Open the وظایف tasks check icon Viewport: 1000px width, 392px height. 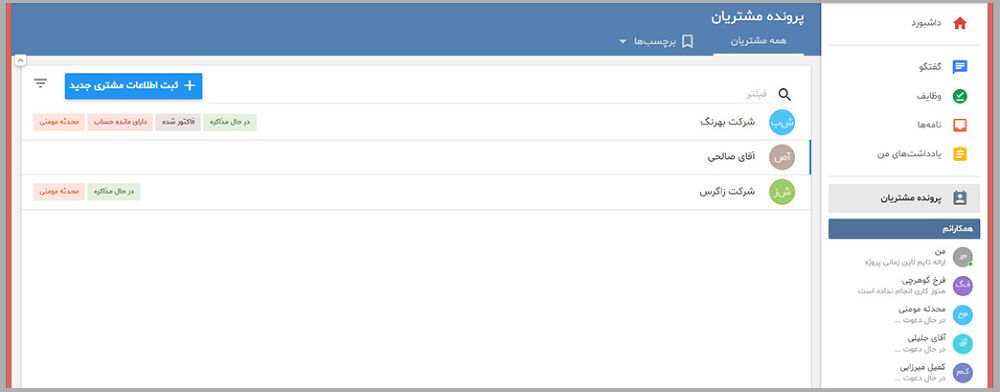959,96
